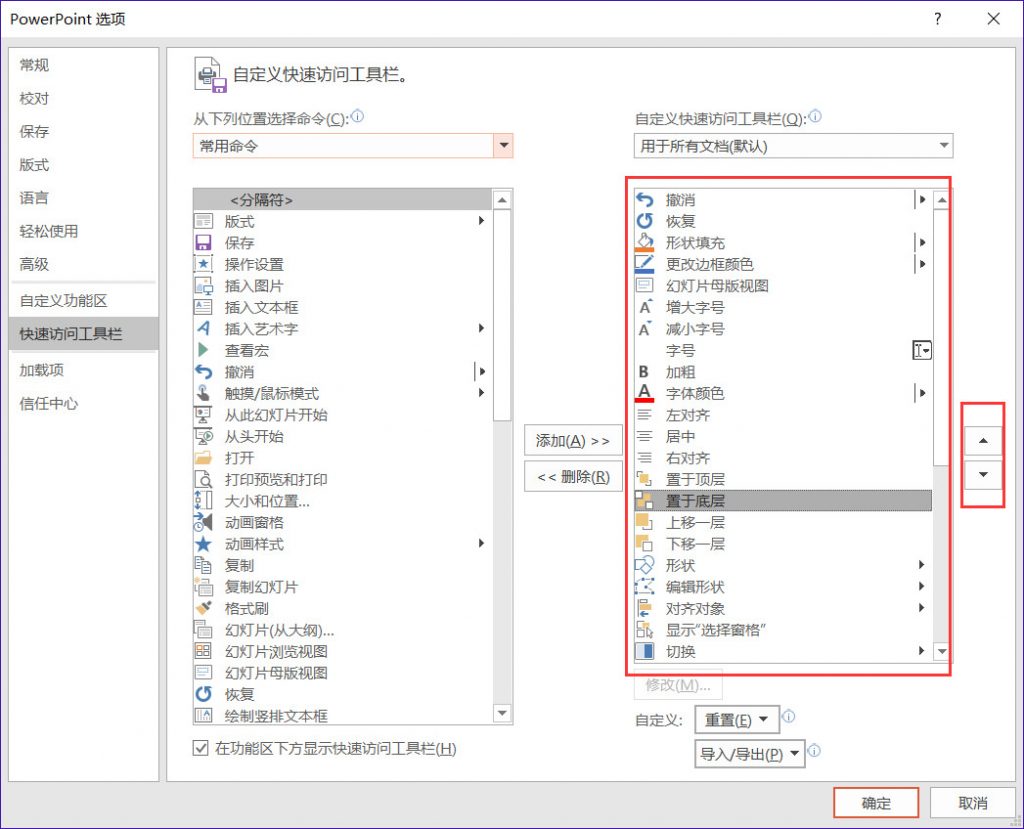This screenshot has width=1024, height=829.
Task: Click the 幻灯片浏览视图 icon
Action: (x=203, y=651)
